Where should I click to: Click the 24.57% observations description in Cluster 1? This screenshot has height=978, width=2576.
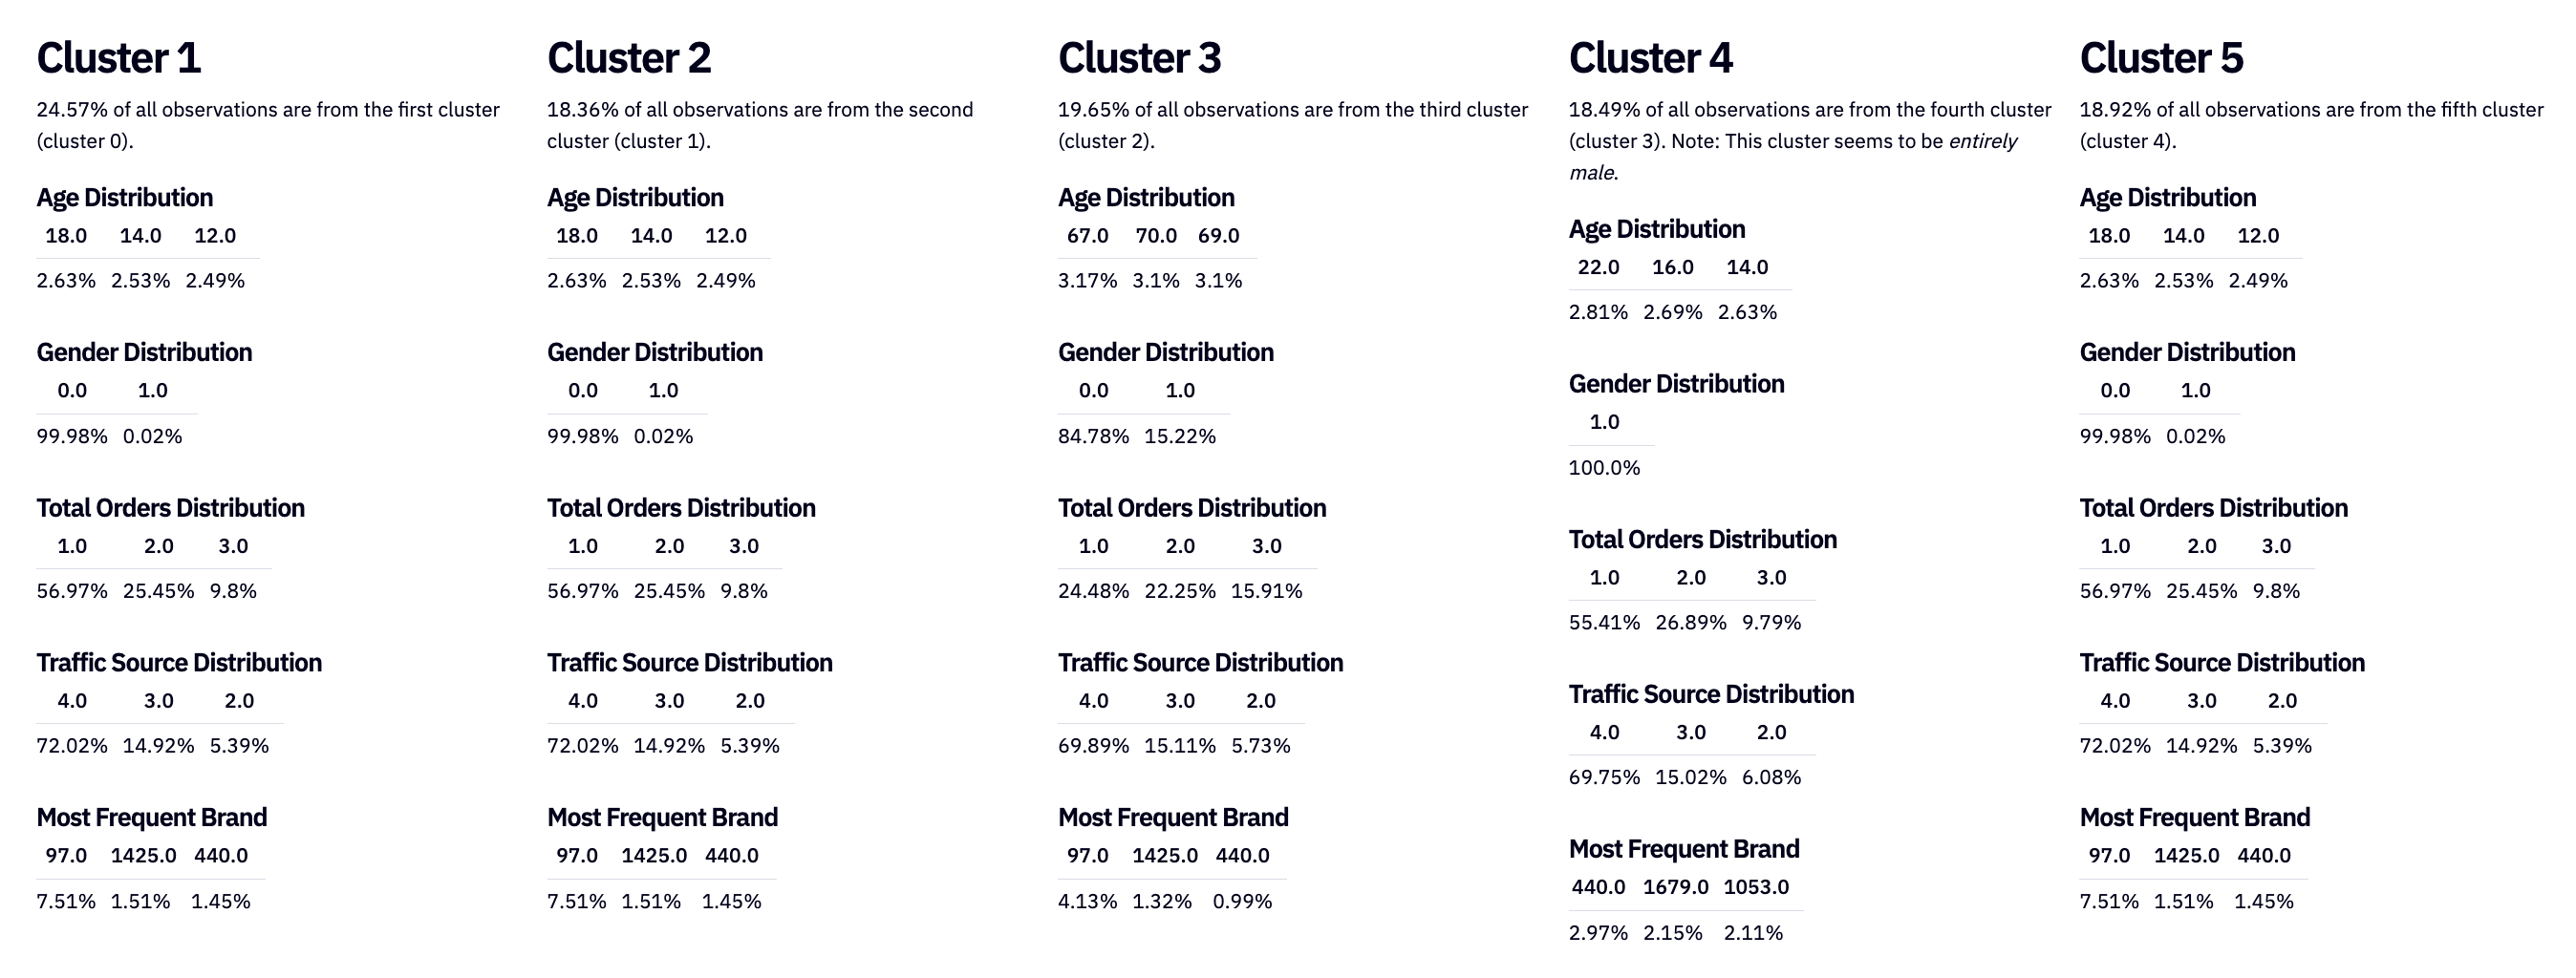(268, 125)
